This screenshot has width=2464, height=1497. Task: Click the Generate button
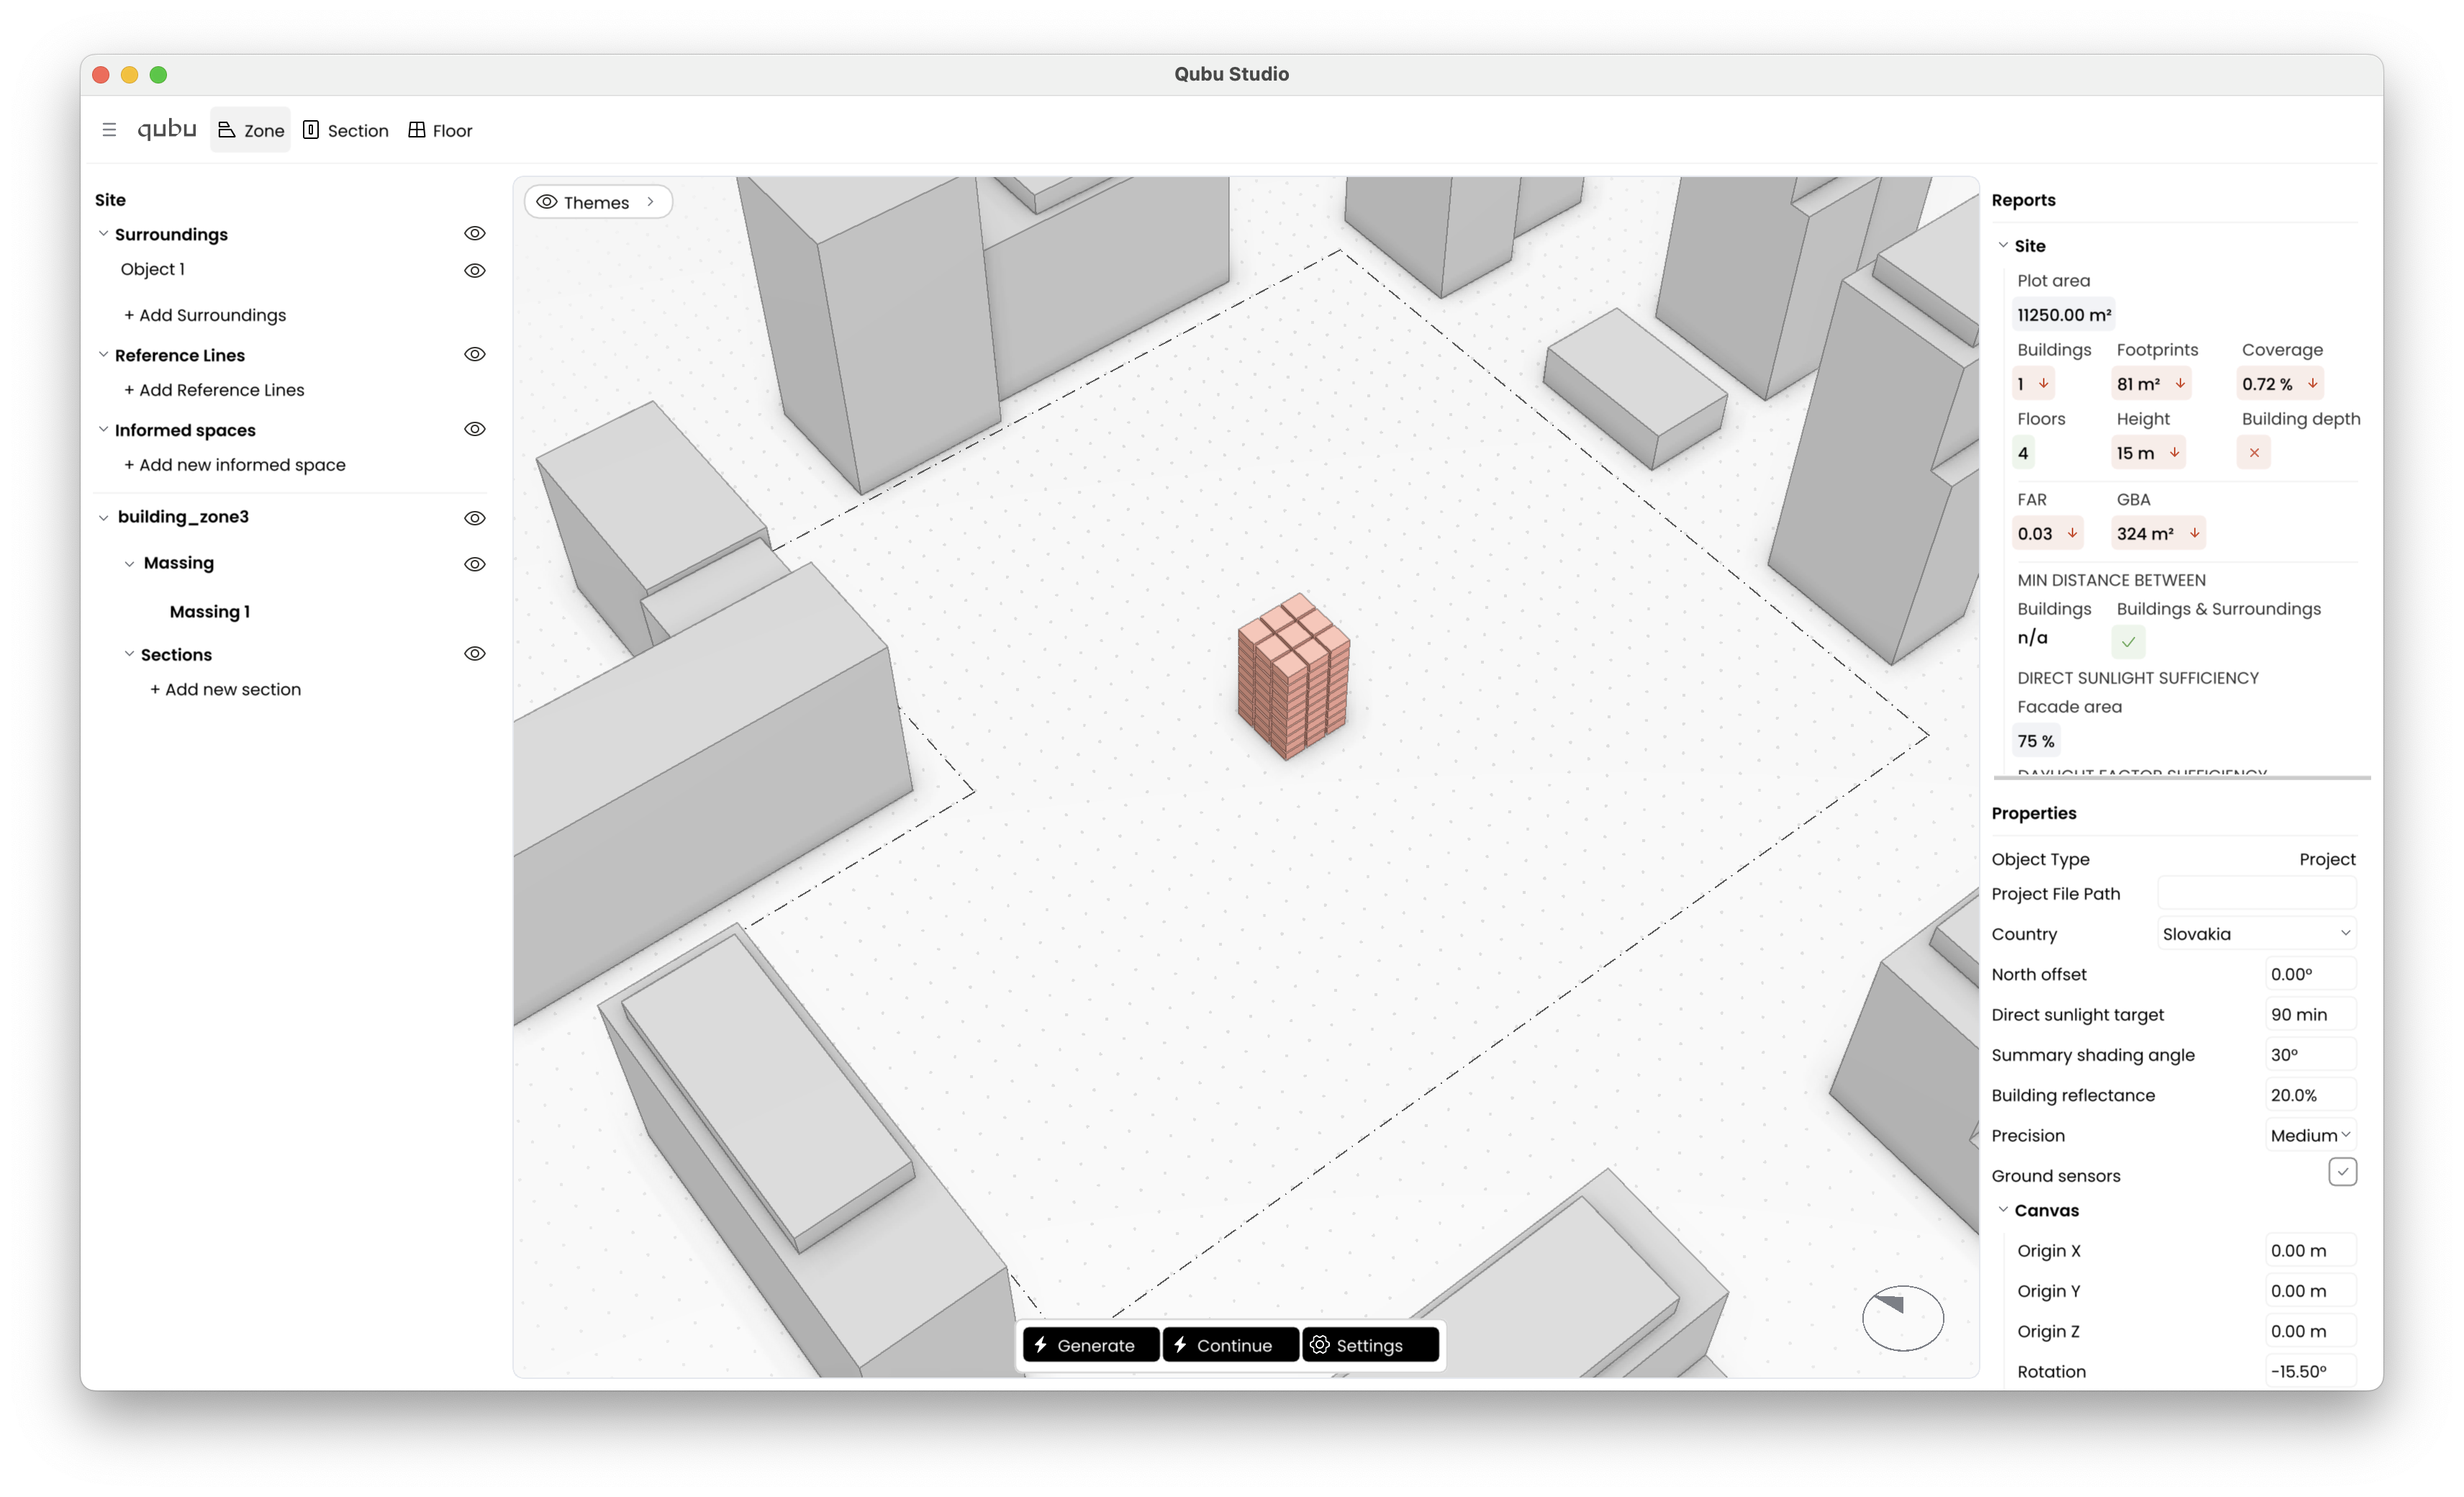[x=1090, y=1345]
